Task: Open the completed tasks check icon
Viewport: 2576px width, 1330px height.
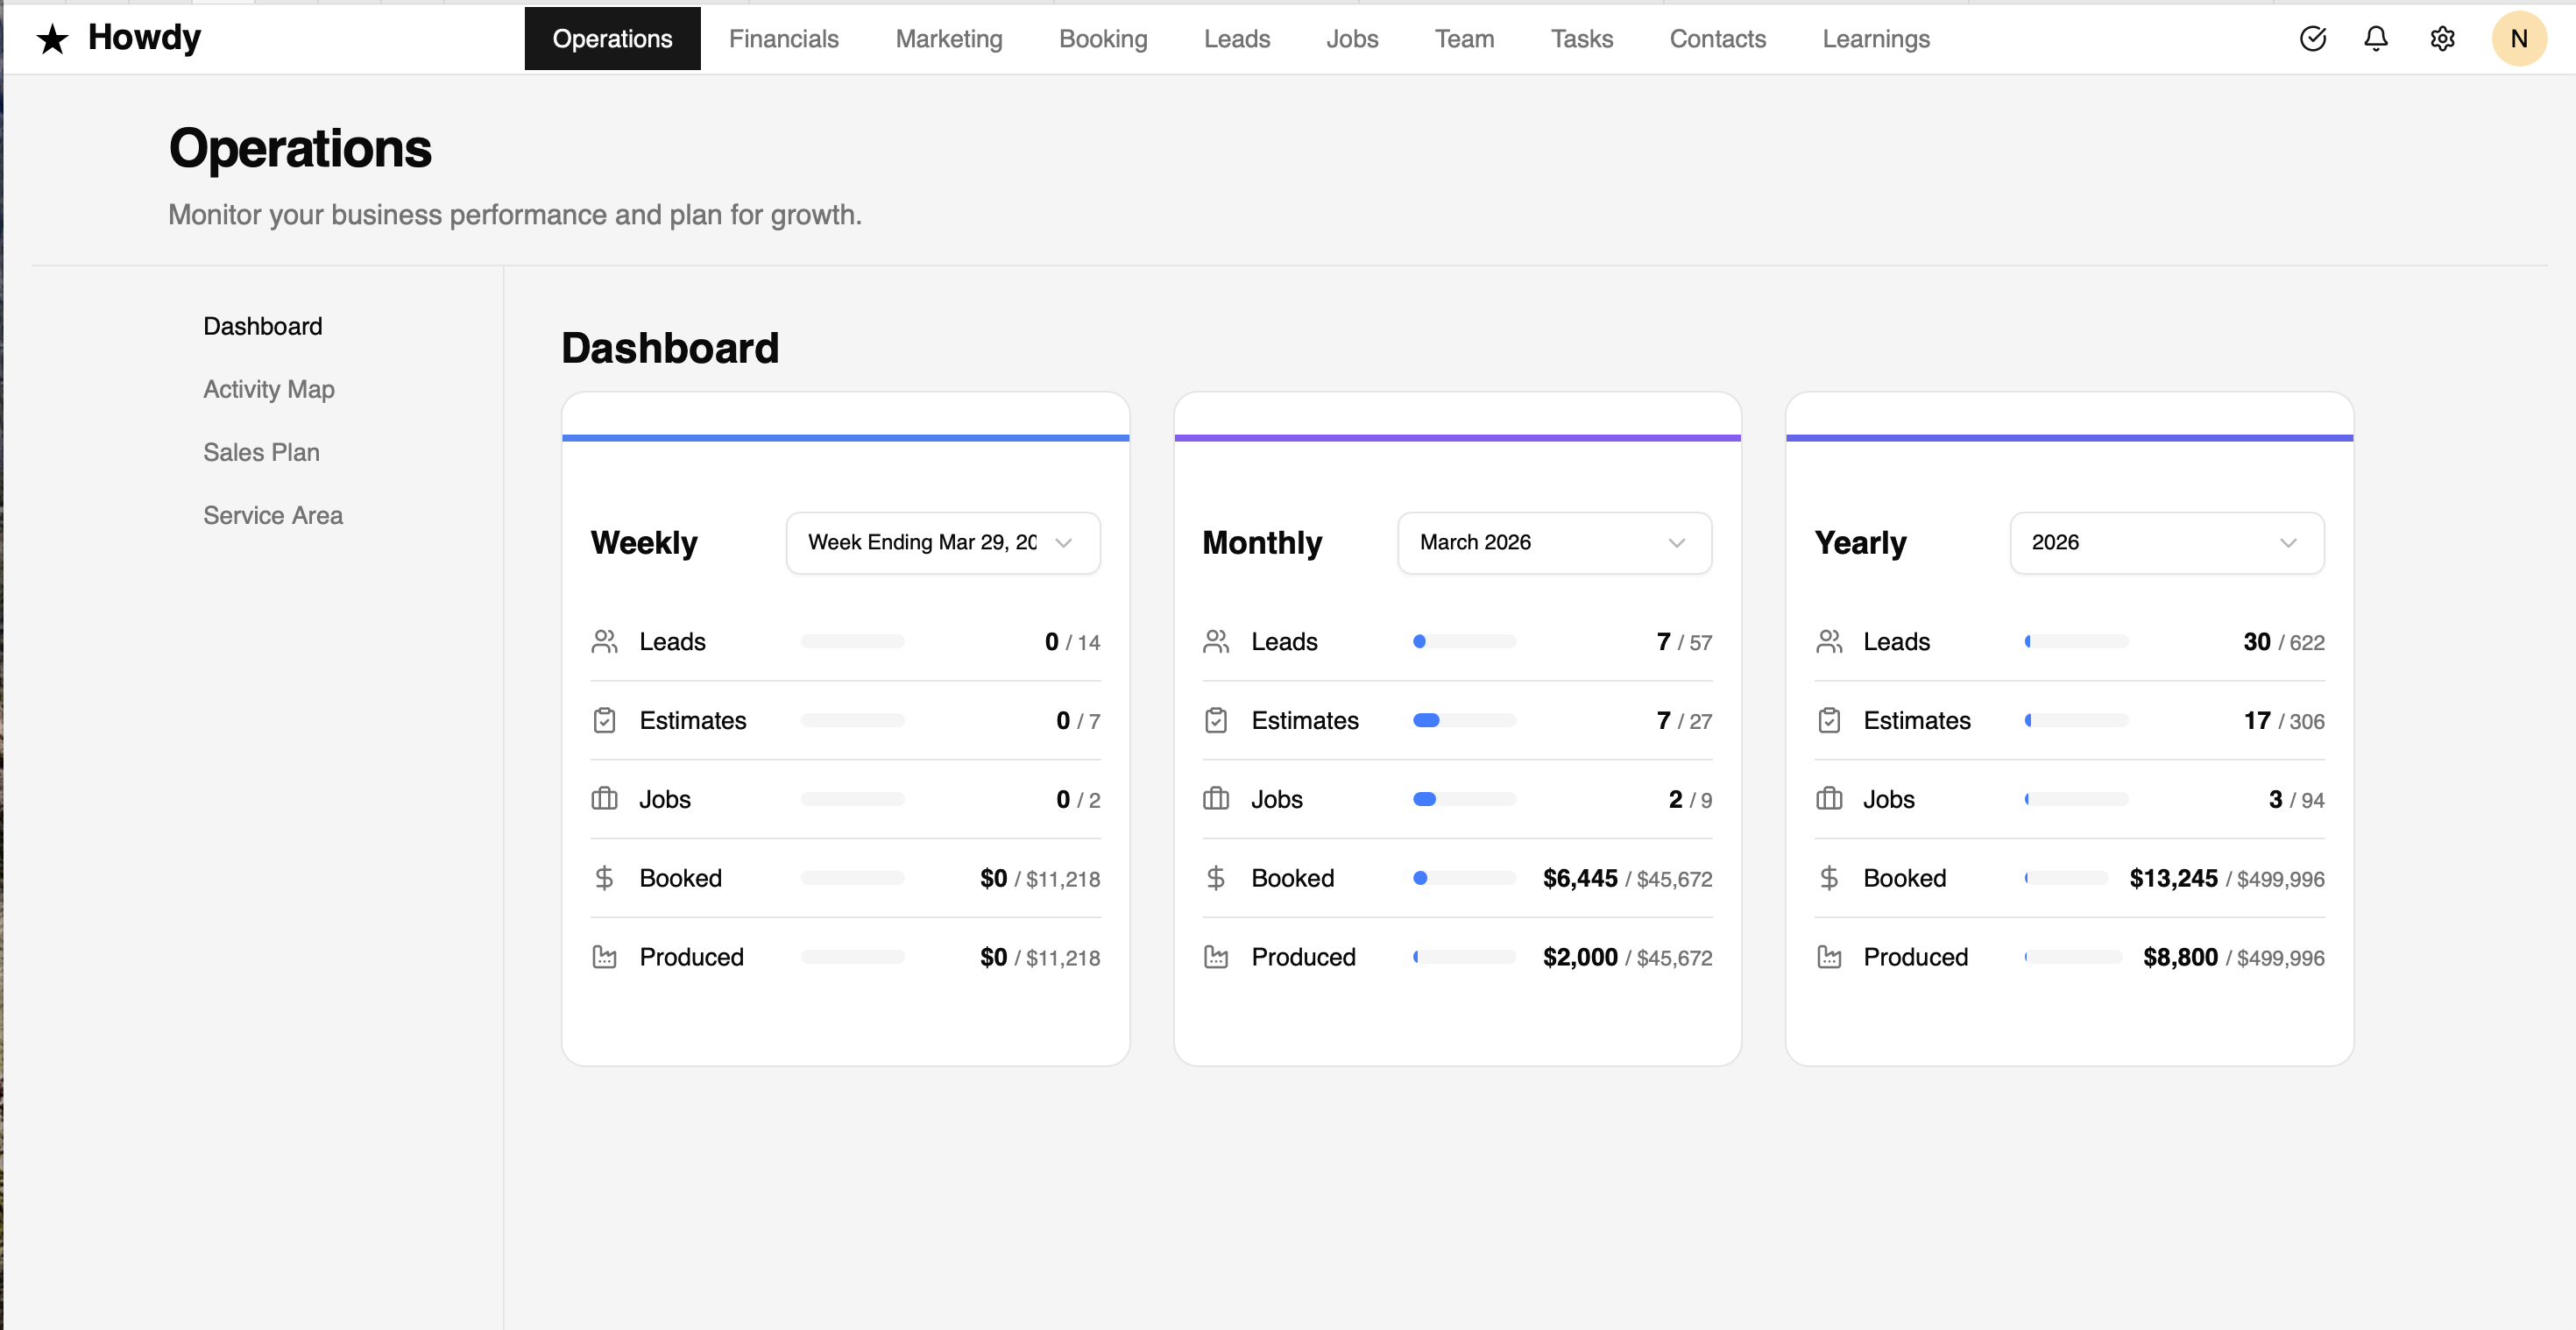Action: tap(2313, 39)
